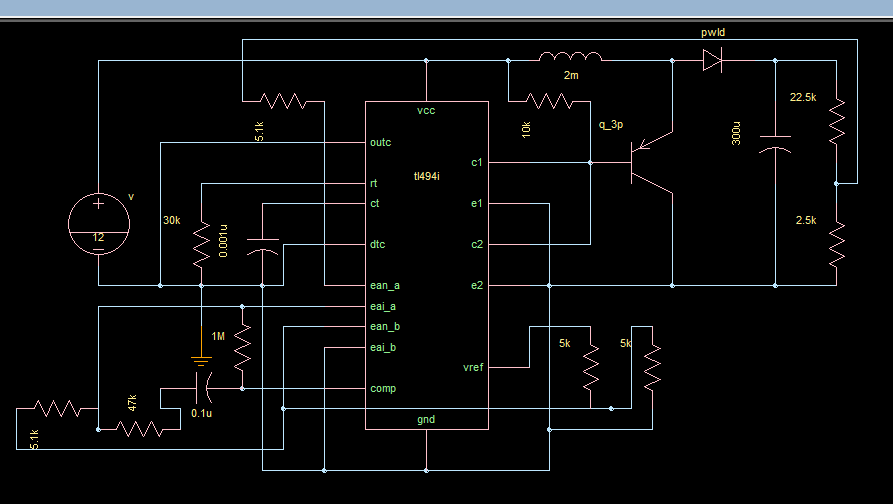Select the 2m inductance value text

pos(571,75)
